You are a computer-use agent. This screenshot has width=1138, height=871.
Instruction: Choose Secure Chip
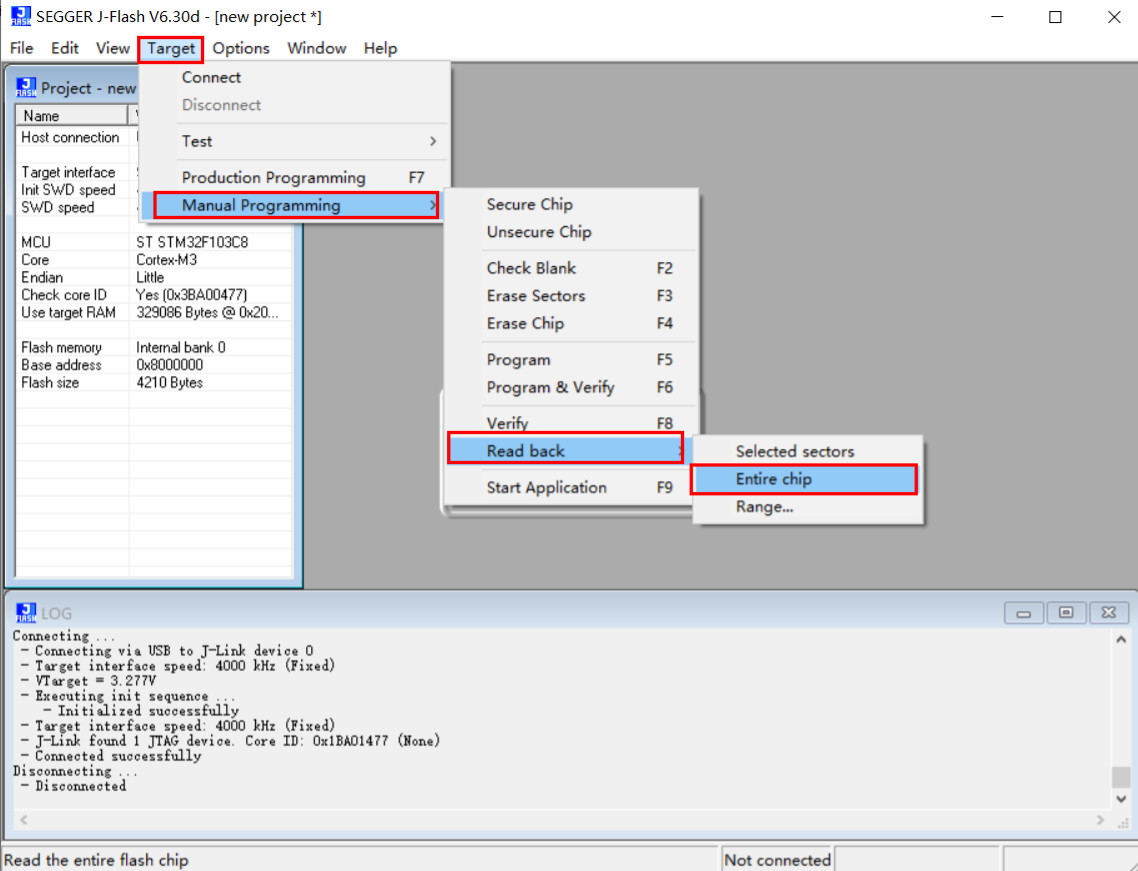click(x=570, y=205)
